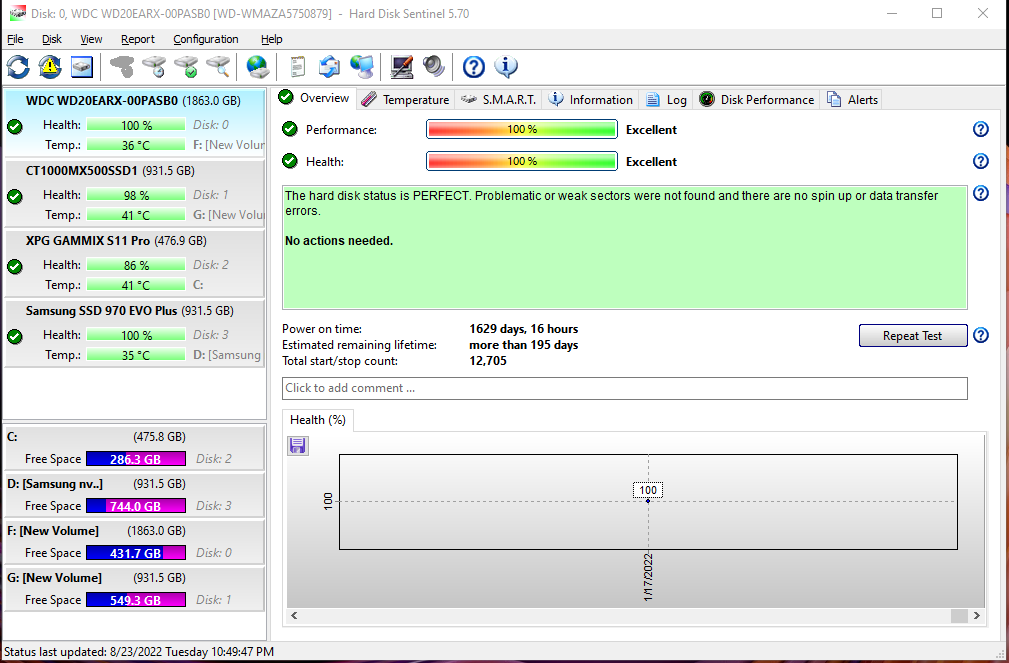Click green check icon of XPG GAMMIX S11 Pro
The height and width of the screenshot is (663, 1009).
click(15, 266)
